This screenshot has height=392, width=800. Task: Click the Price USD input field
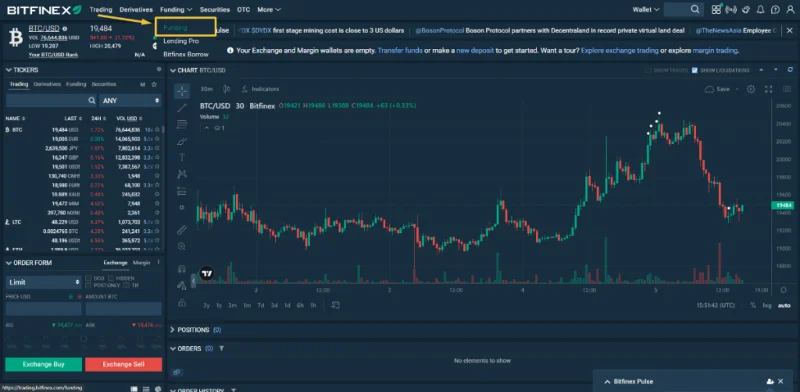(x=43, y=308)
